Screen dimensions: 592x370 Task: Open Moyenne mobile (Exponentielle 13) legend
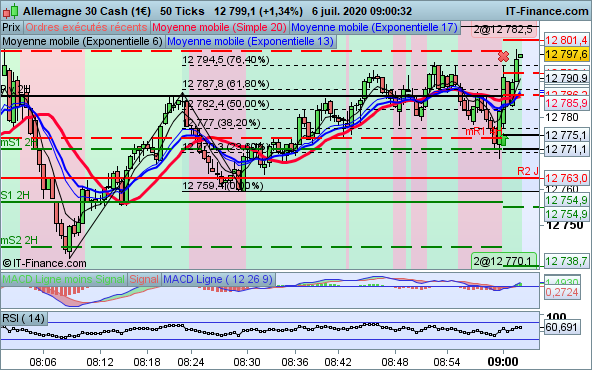pos(250,41)
